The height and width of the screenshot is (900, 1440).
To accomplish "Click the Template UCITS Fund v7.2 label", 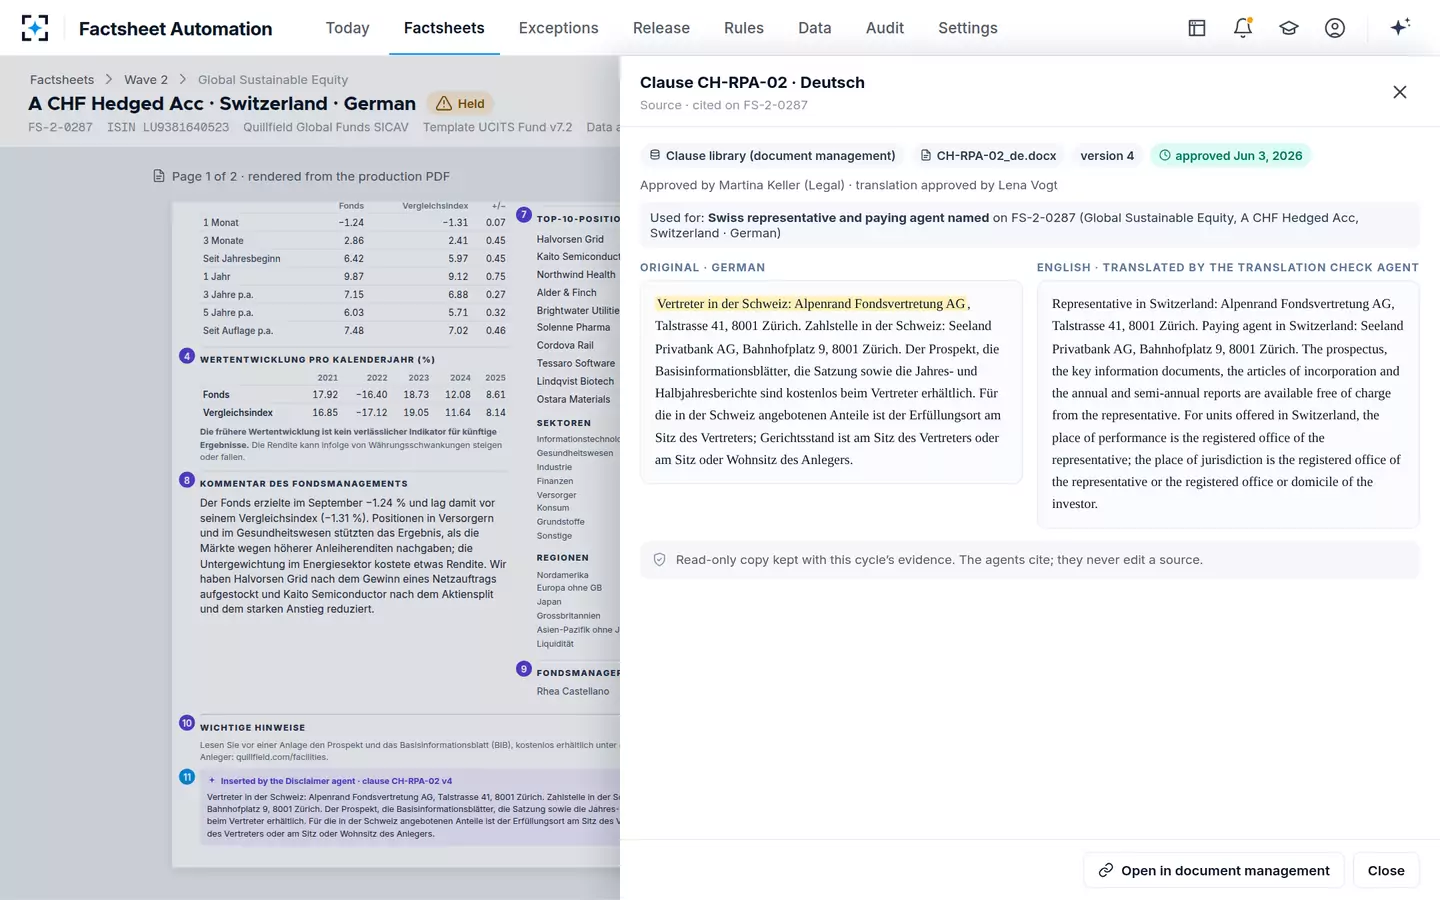I will pyautogui.click(x=498, y=127).
